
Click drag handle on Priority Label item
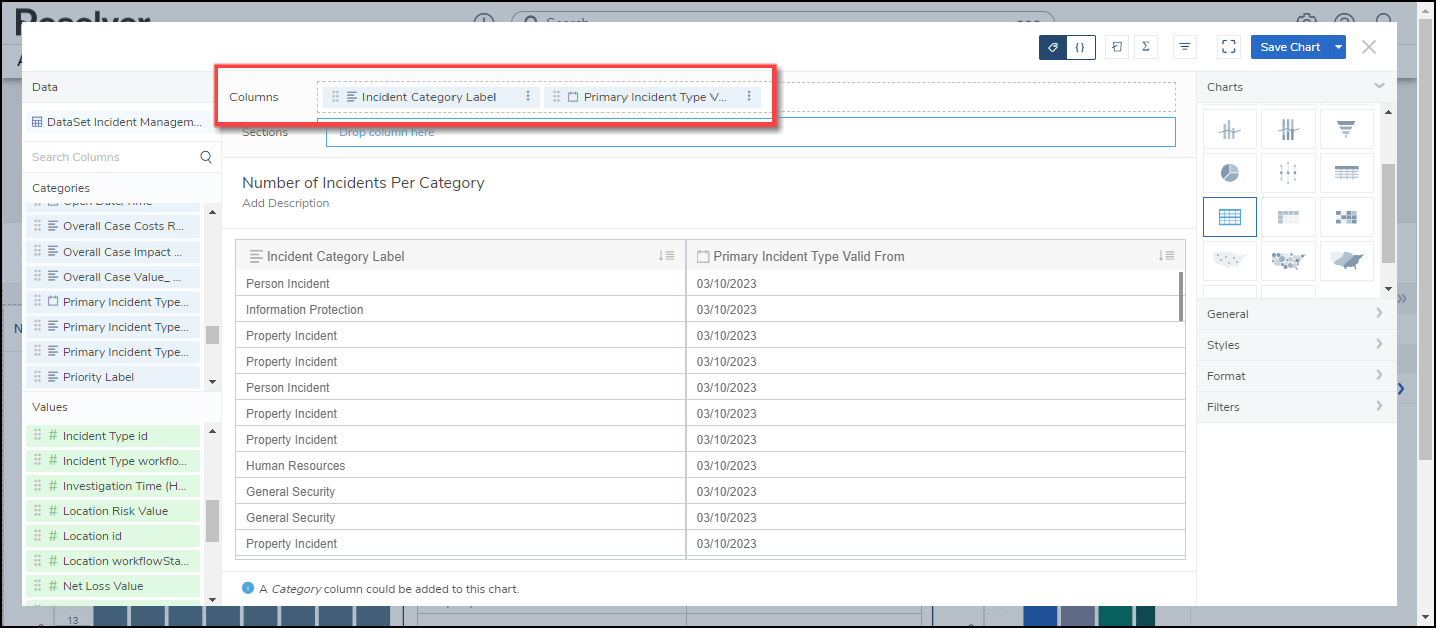(x=38, y=377)
